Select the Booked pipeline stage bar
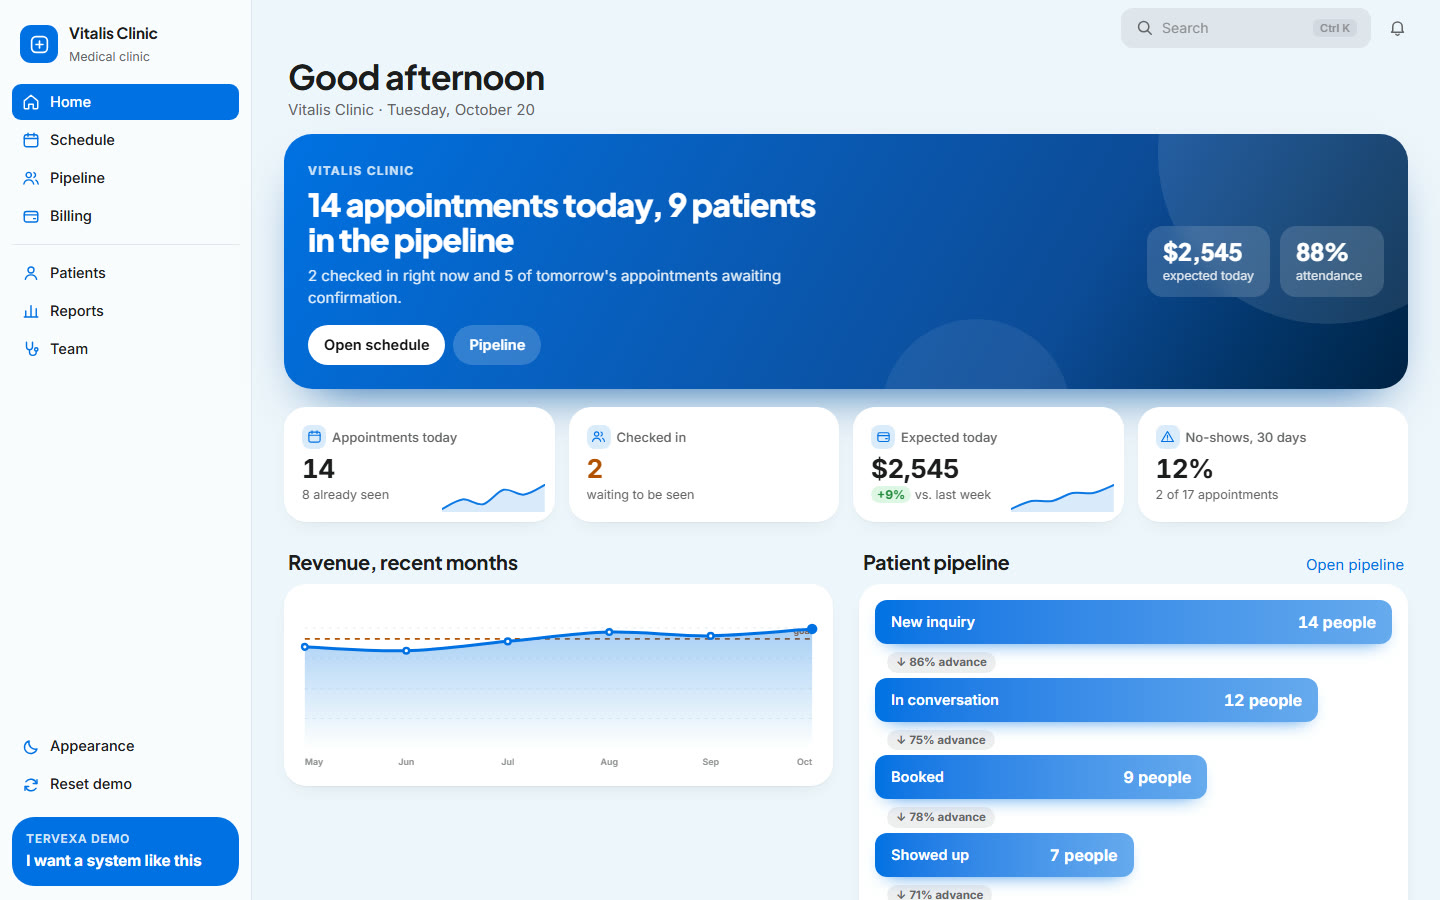 pos(1041,777)
